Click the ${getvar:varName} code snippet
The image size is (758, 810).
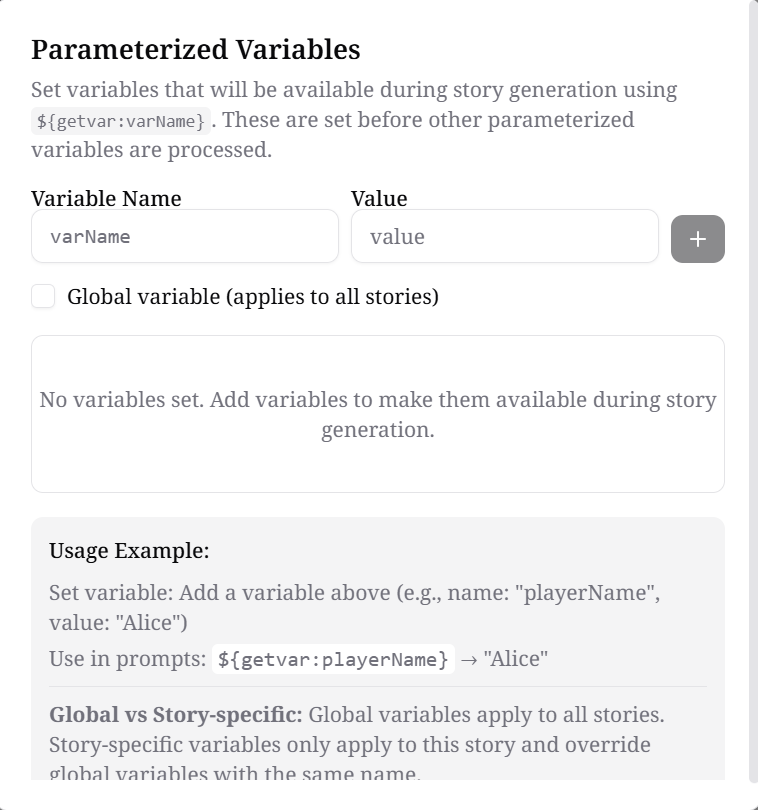pos(121,121)
